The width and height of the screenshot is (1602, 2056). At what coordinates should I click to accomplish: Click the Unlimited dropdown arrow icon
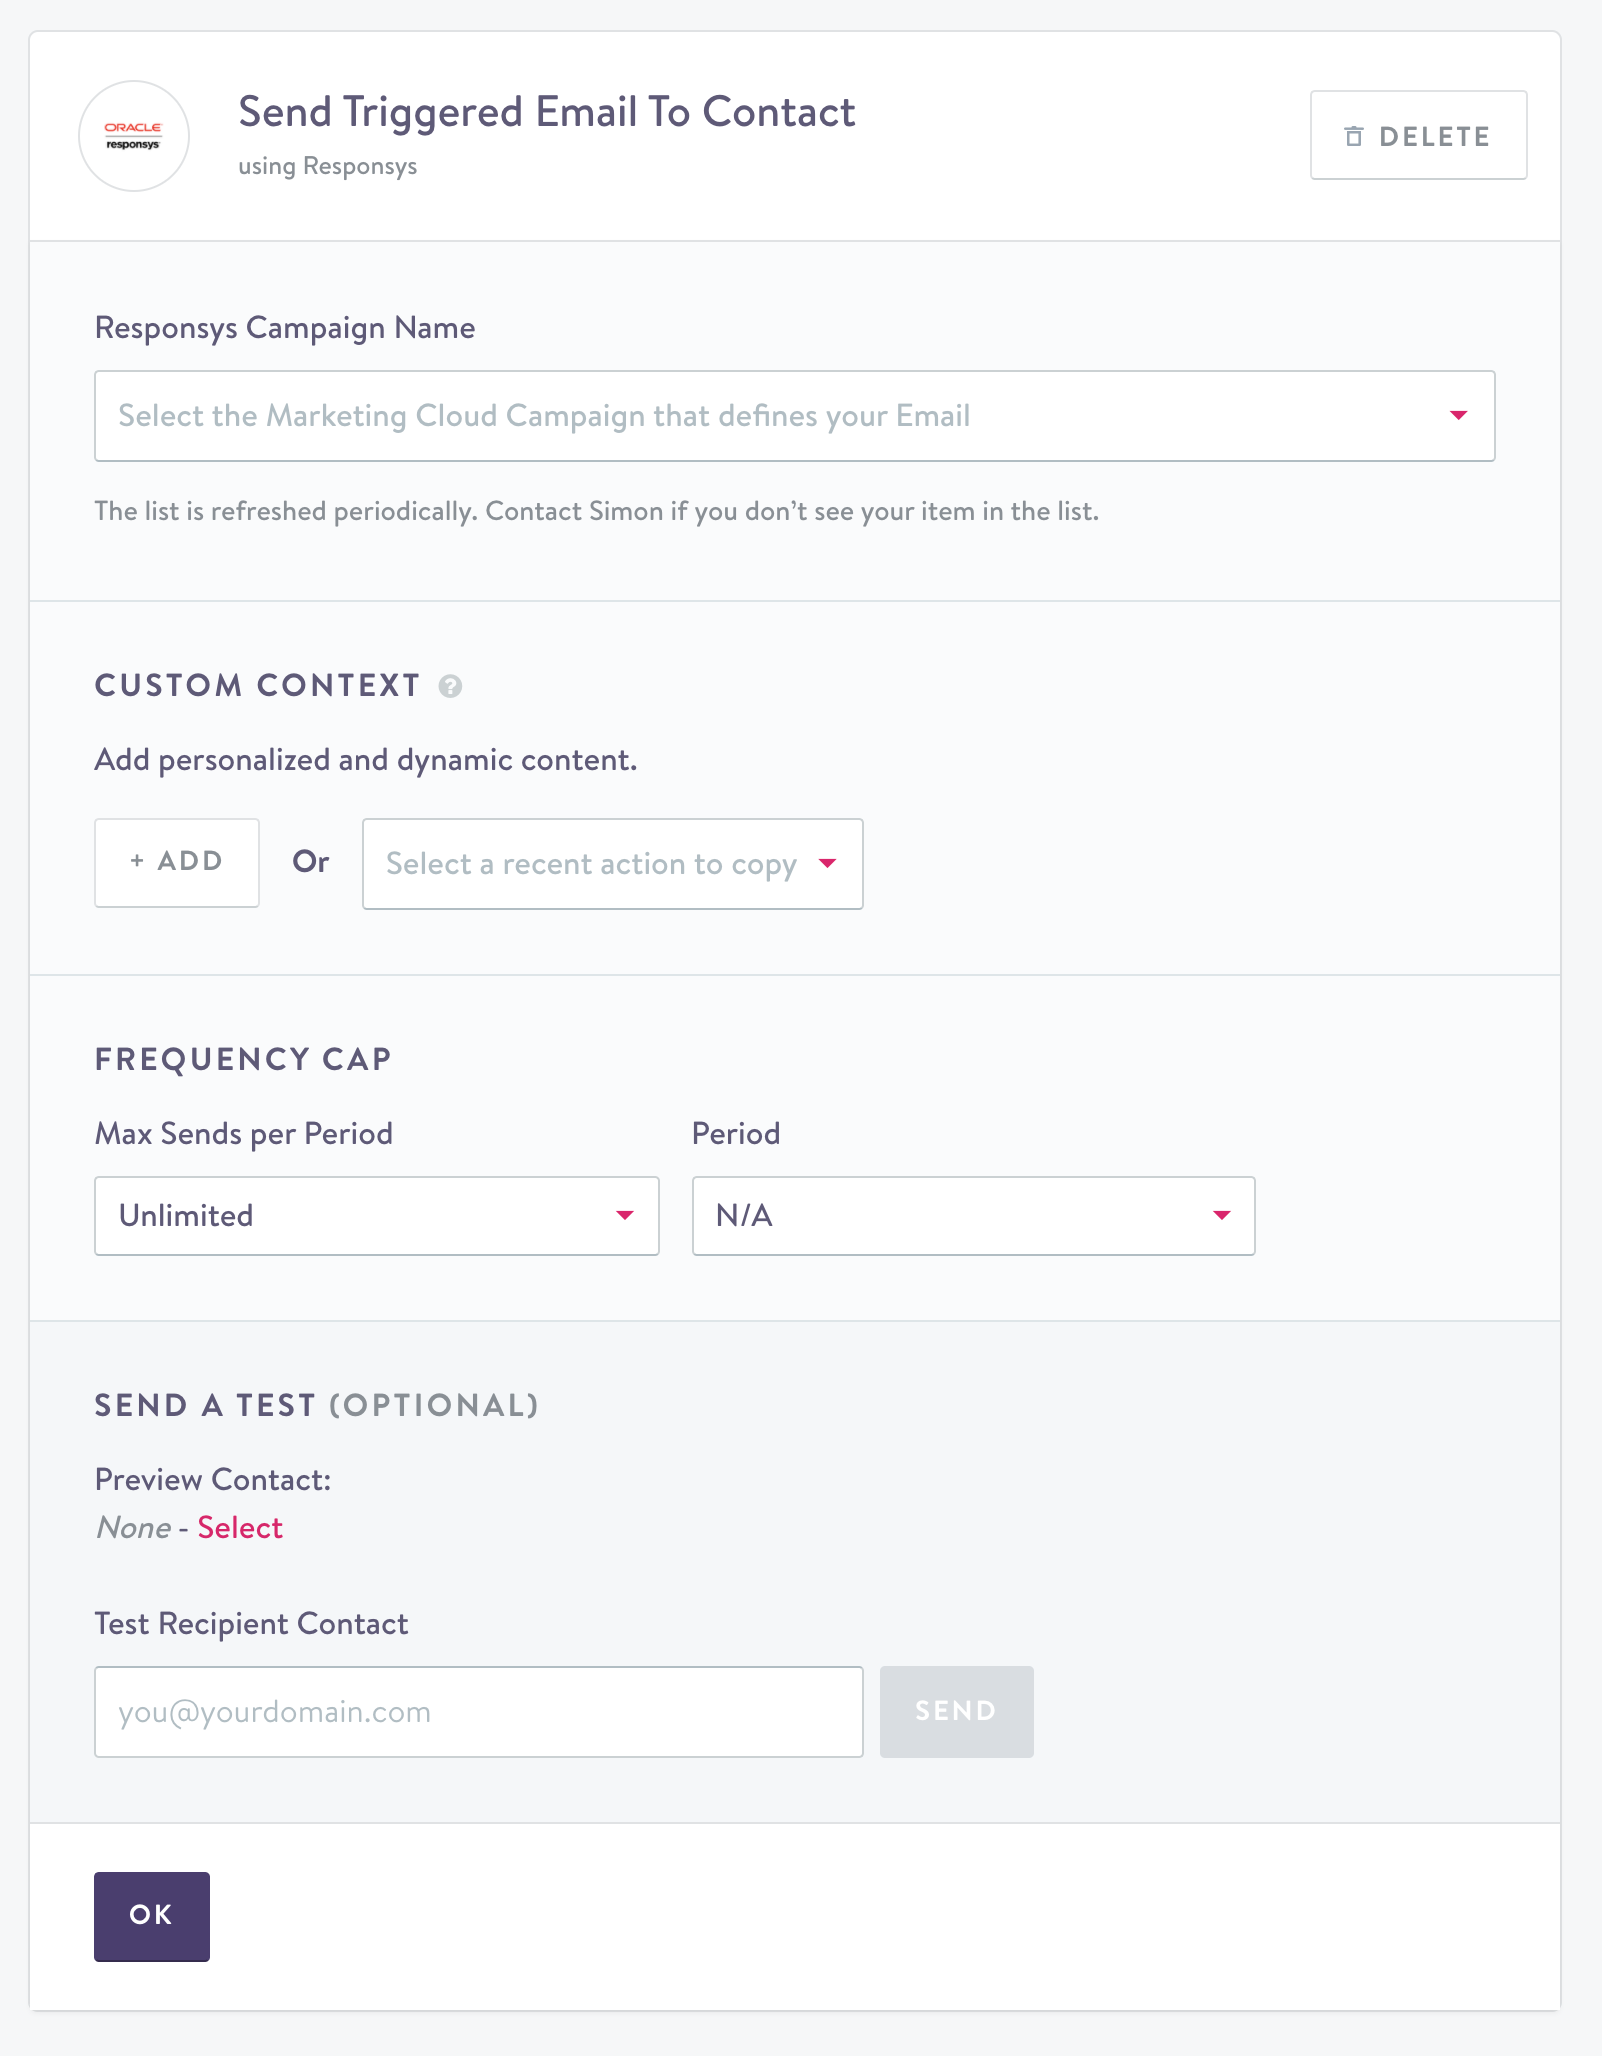coord(625,1216)
